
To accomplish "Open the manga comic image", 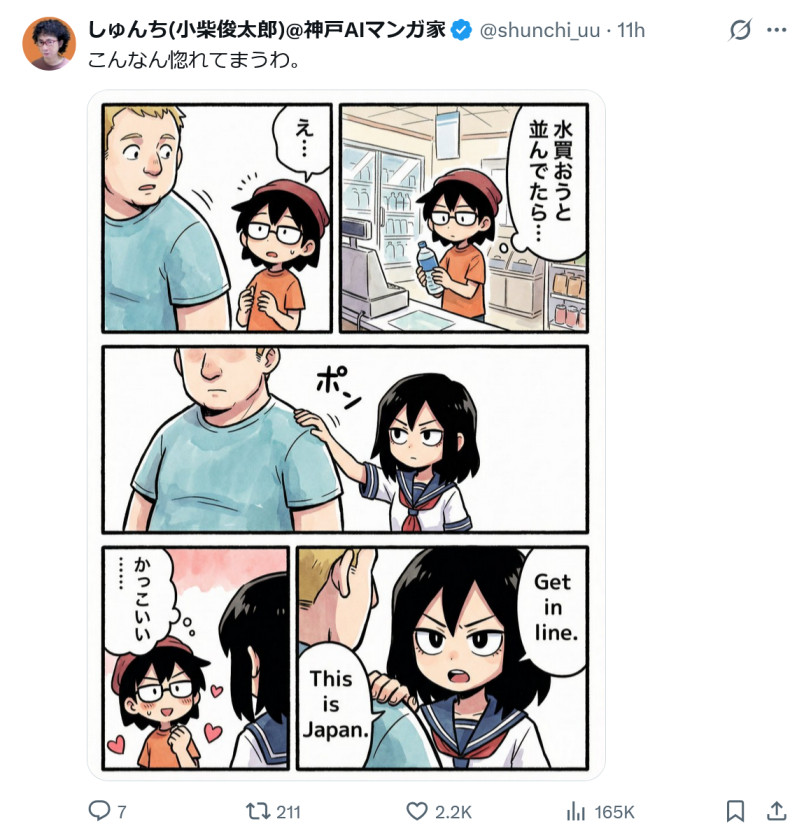I will (x=346, y=435).
